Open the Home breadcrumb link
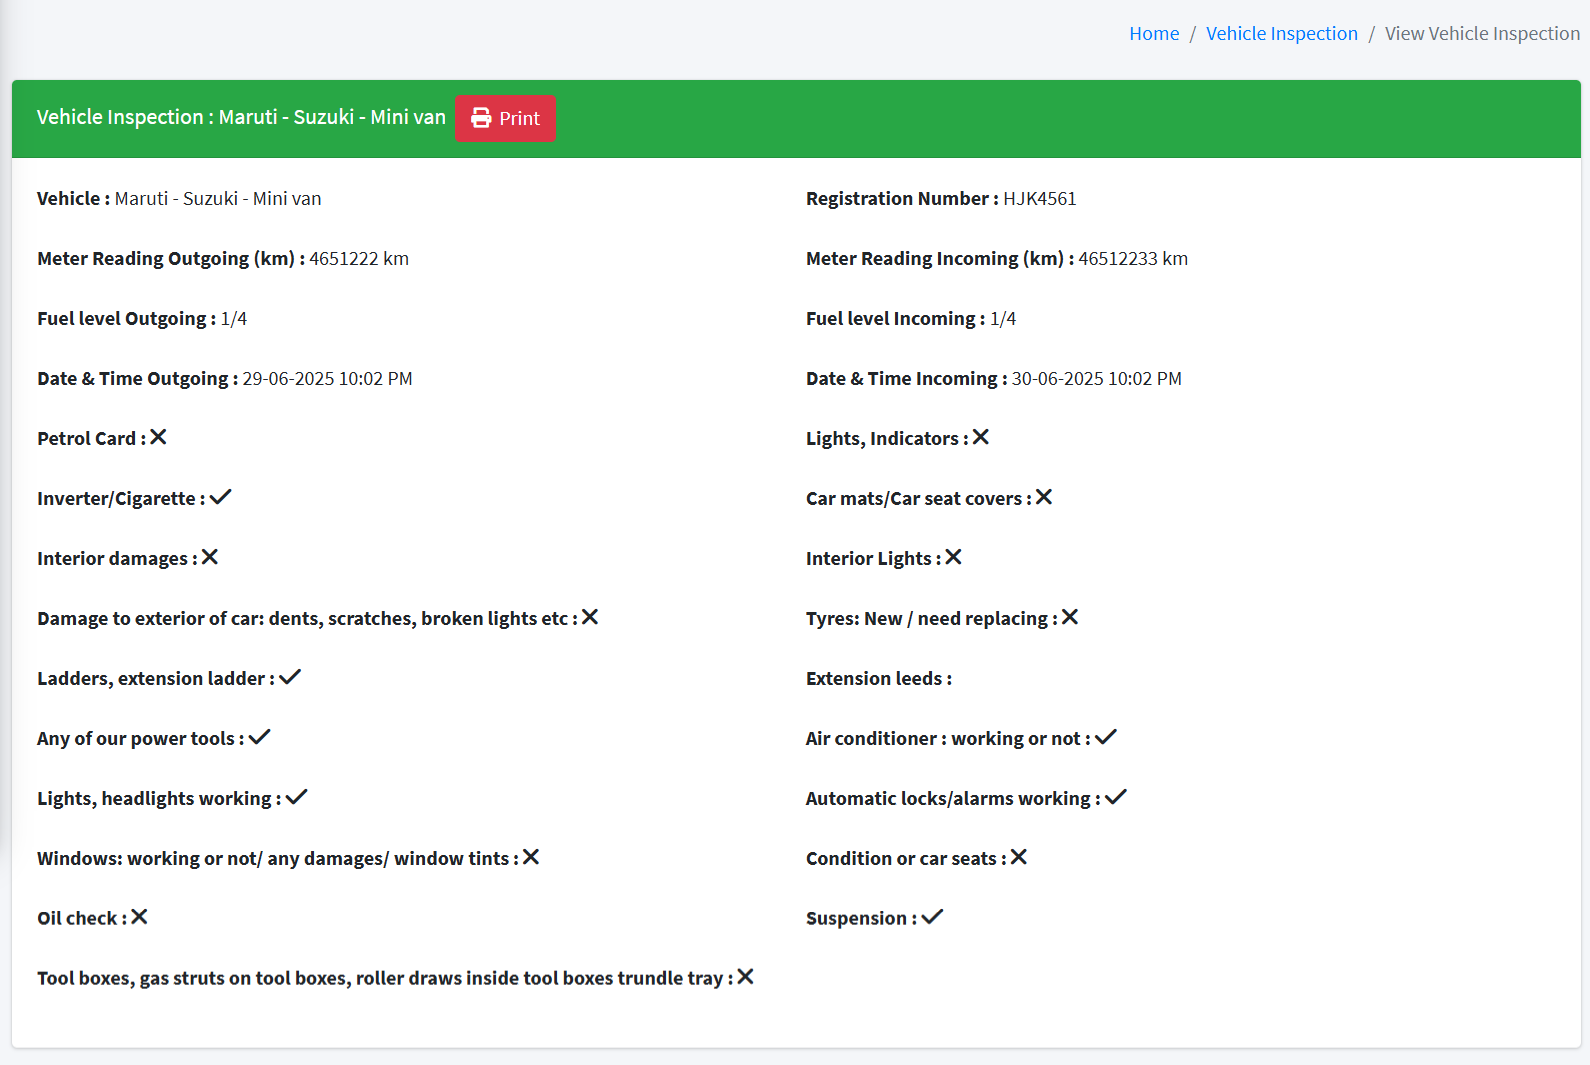The height and width of the screenshot is (1065, 1590). pos(1154,34)
